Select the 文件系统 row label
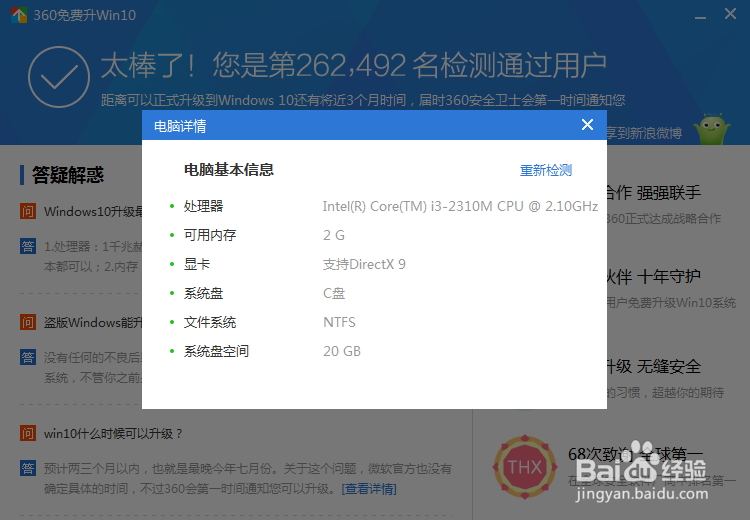This screenshot has height=520, width=750. (210, 322)
